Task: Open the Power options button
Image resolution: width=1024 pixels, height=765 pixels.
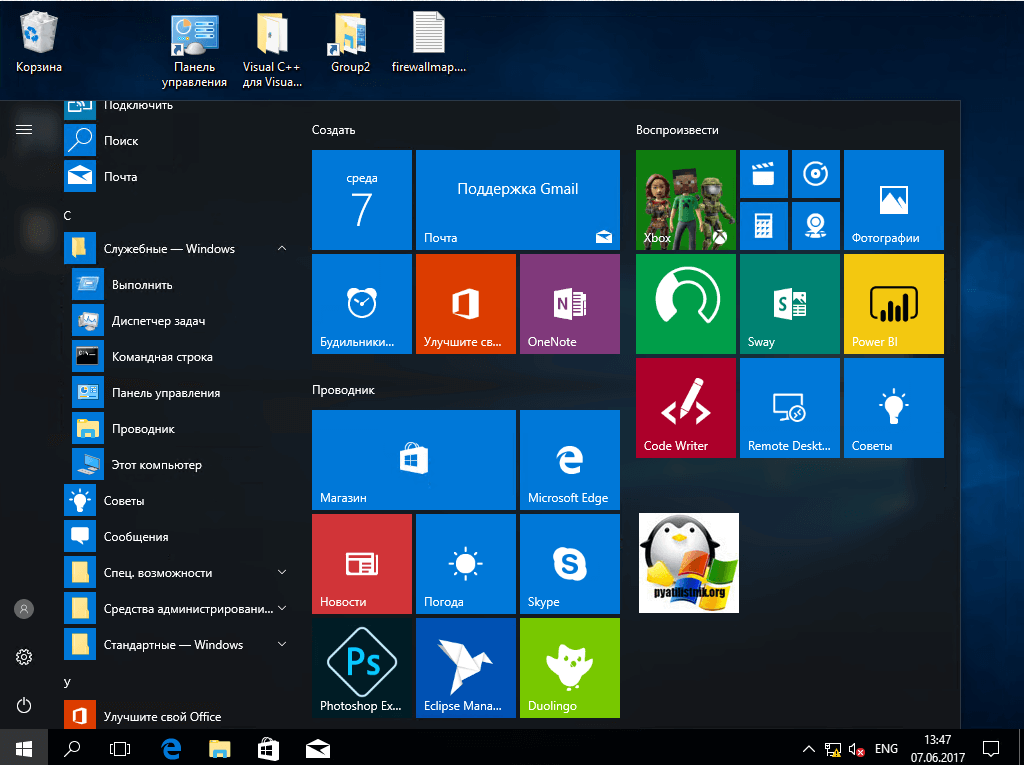Action: tap(24, 706)
